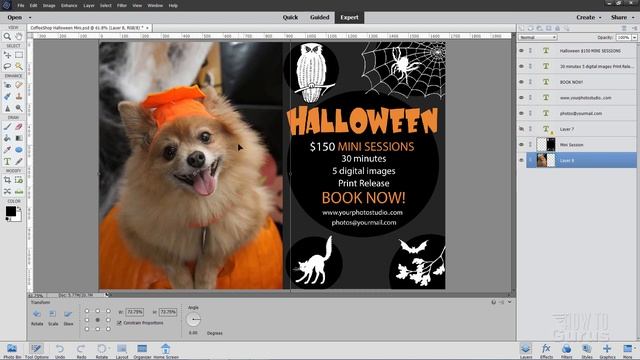Select the Crop tool
The image size is (640, 360).
tap(7, 180)
